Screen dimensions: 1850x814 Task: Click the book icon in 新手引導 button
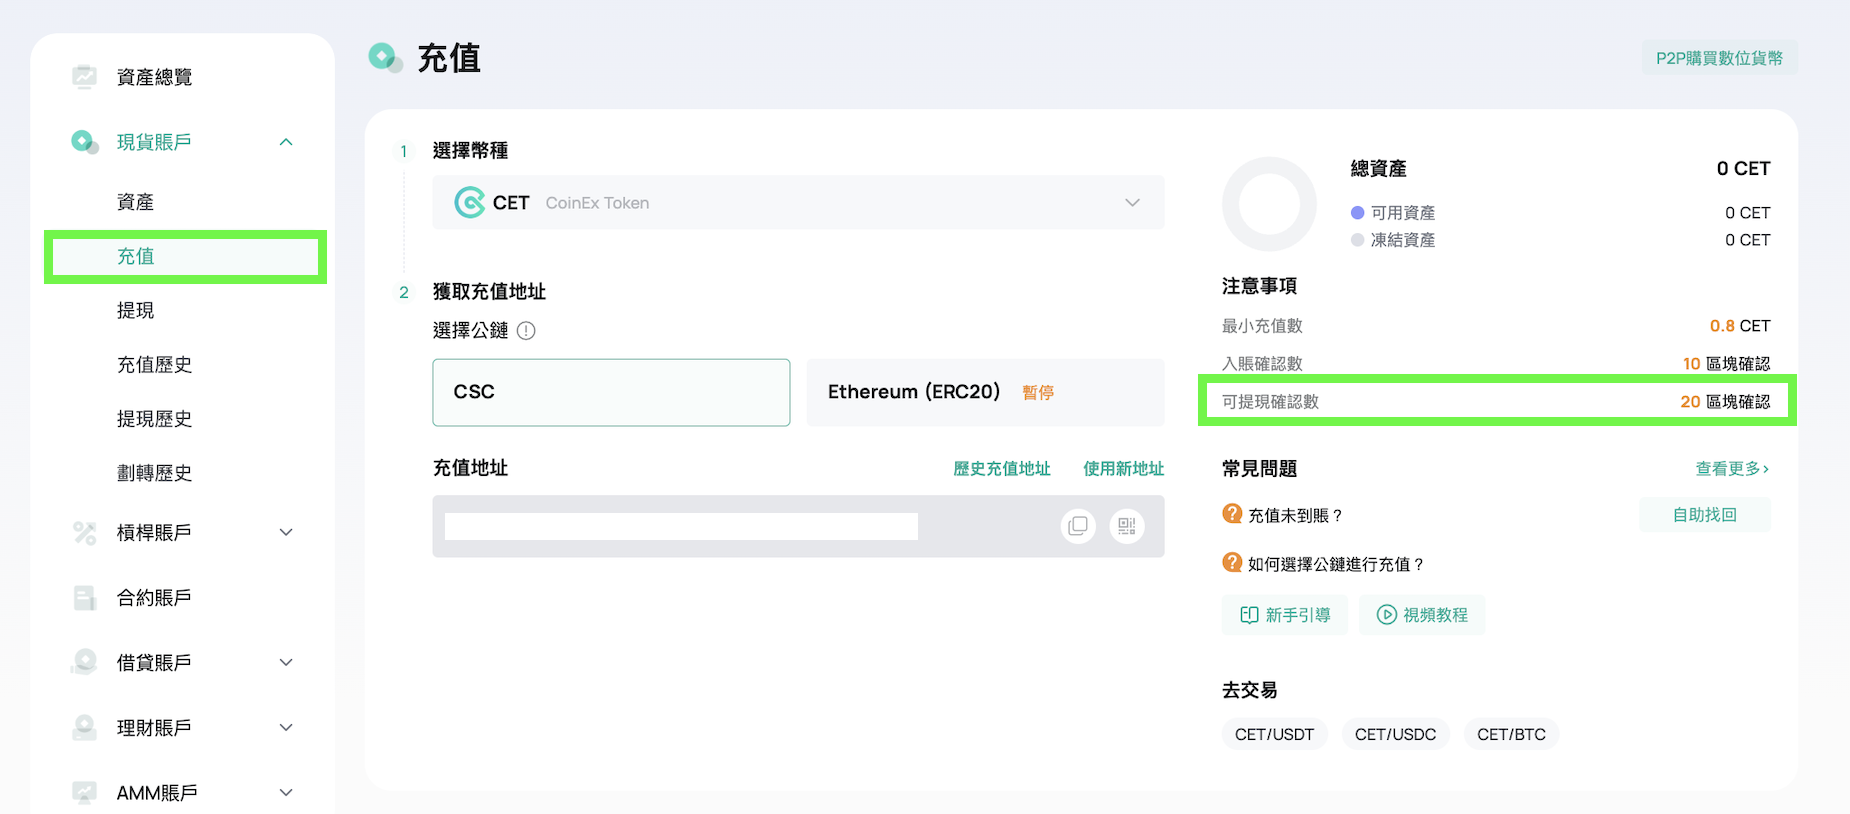coord(1249,615)
